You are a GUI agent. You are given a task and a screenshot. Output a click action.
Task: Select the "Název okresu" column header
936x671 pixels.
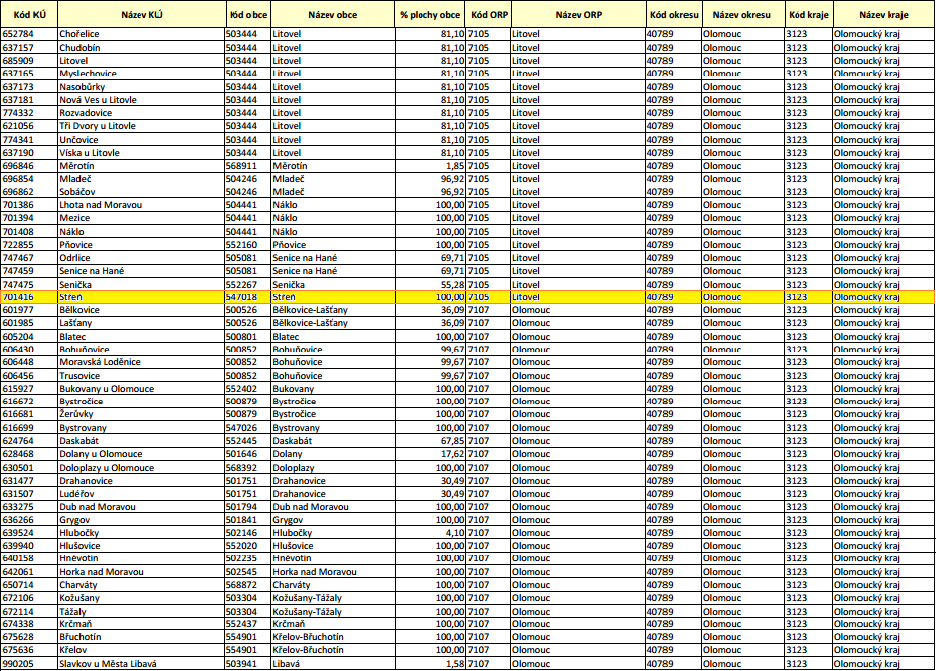[743, 15]
